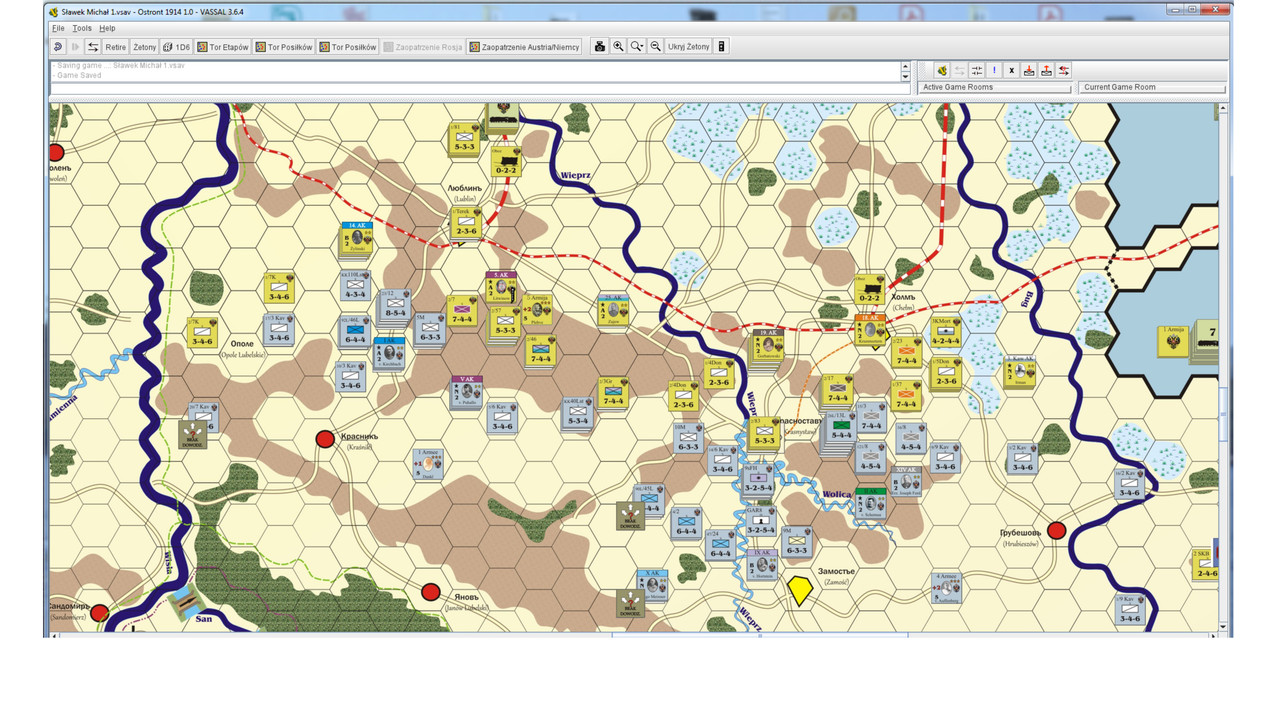This screenshot has width=1280, height=718.
Task: Click the Undo last move icon
Action: 59,47
